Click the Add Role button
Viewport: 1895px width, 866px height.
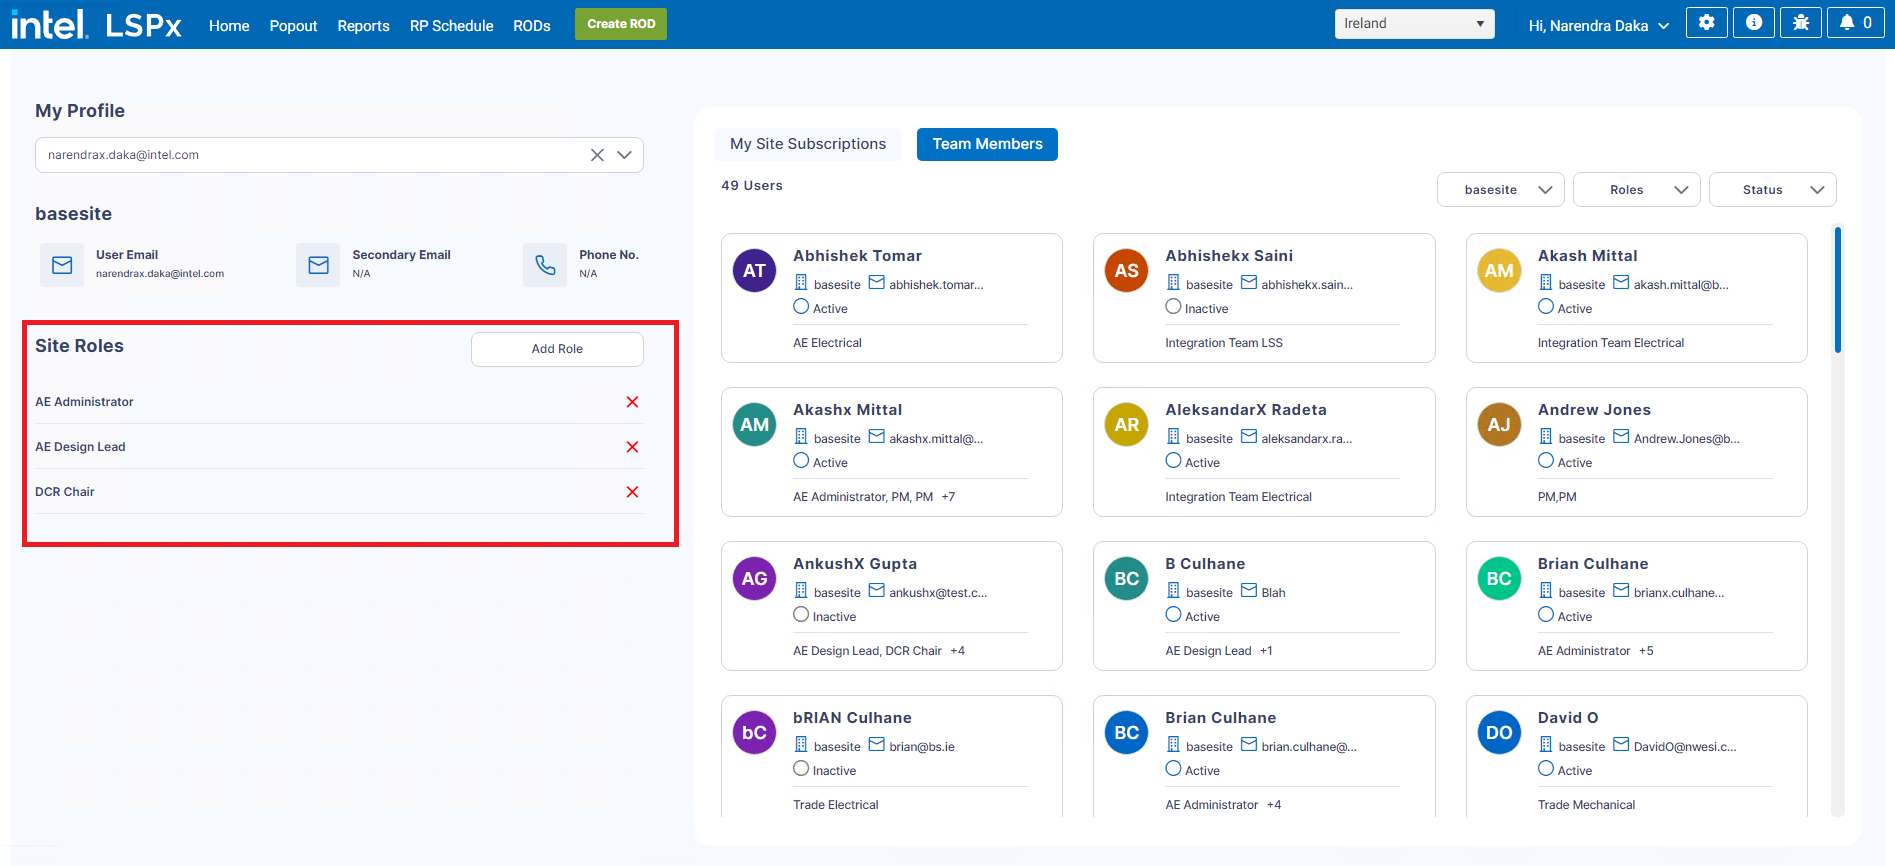[x=557, y=349]
